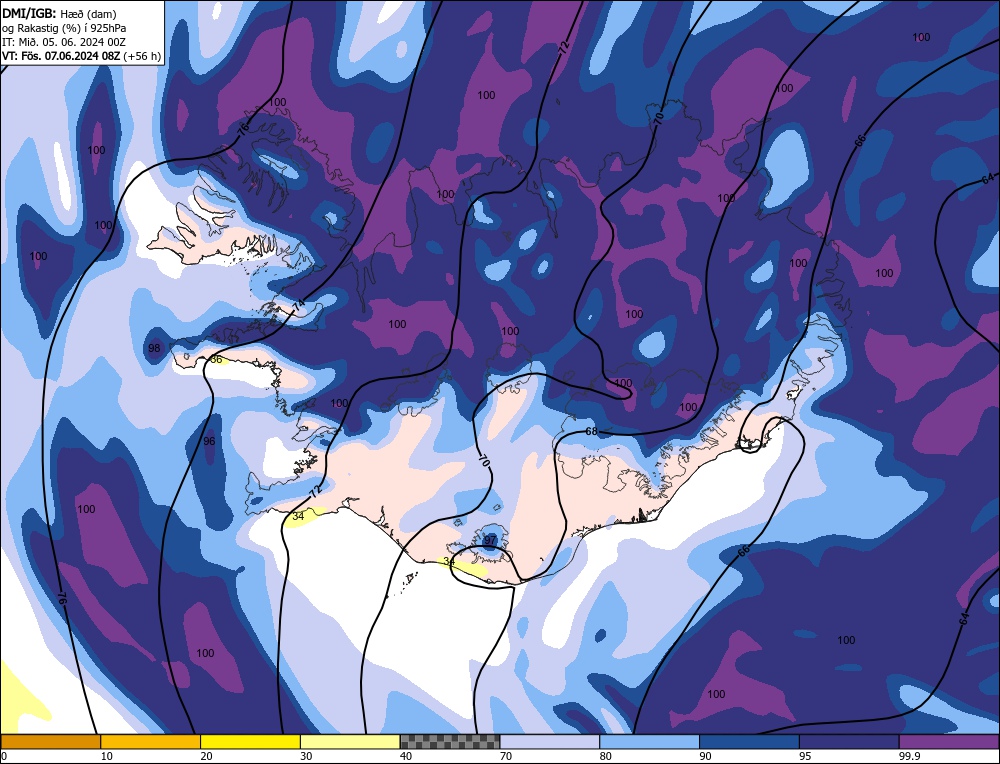Viewport: 1000px width, 764px height.
Task: Click the purple legend swatch above 99.9
Action: tap(950, 742)
